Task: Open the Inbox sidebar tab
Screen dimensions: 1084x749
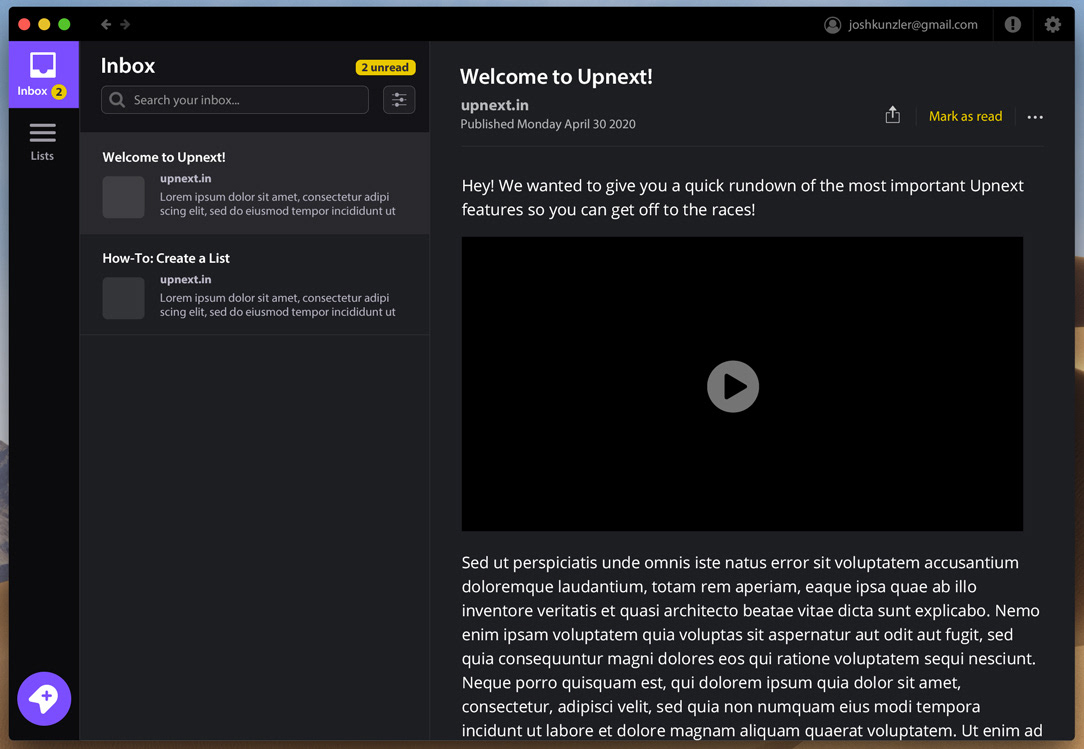Action: 44,75
